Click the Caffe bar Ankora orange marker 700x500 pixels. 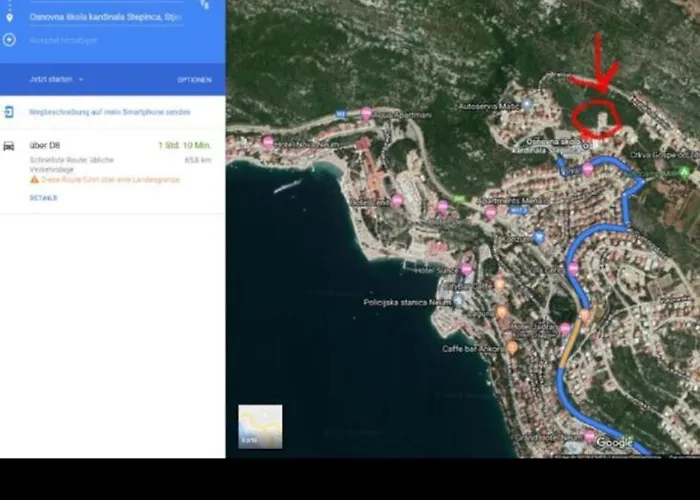512,347
